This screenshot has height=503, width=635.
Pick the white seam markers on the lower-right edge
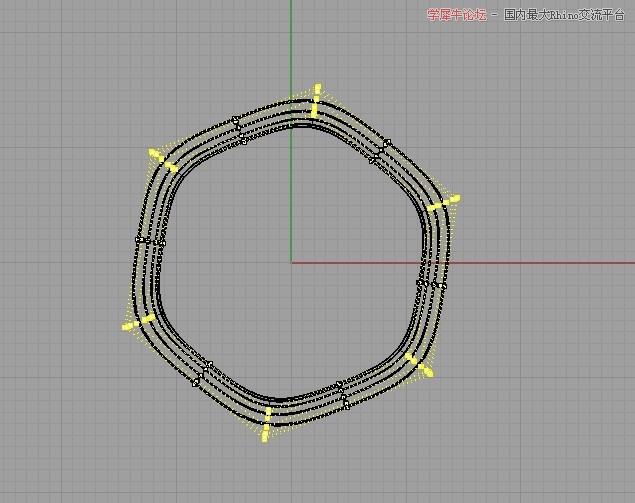[343, 395]
